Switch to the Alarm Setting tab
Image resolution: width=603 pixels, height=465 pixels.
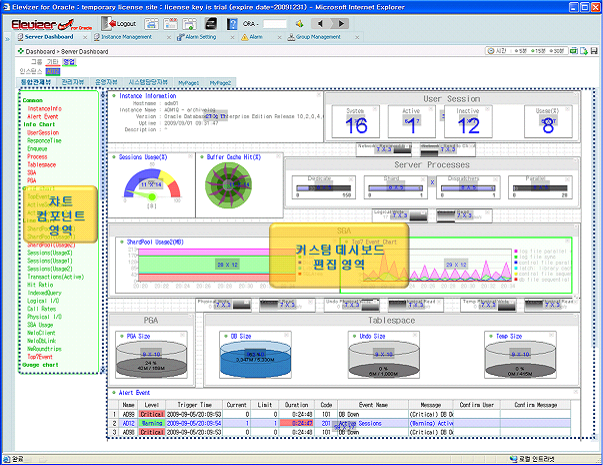pos(201,37)
